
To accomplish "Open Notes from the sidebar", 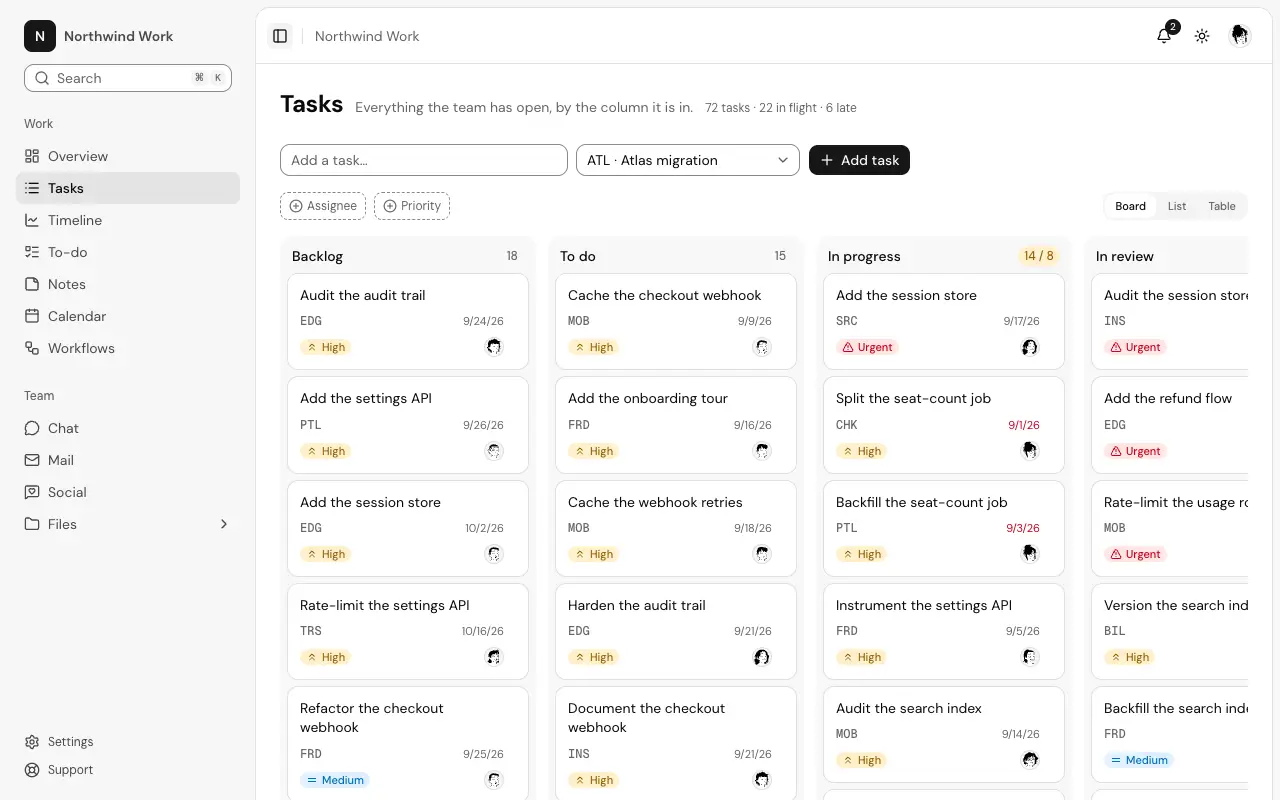I will pos(128,284).
